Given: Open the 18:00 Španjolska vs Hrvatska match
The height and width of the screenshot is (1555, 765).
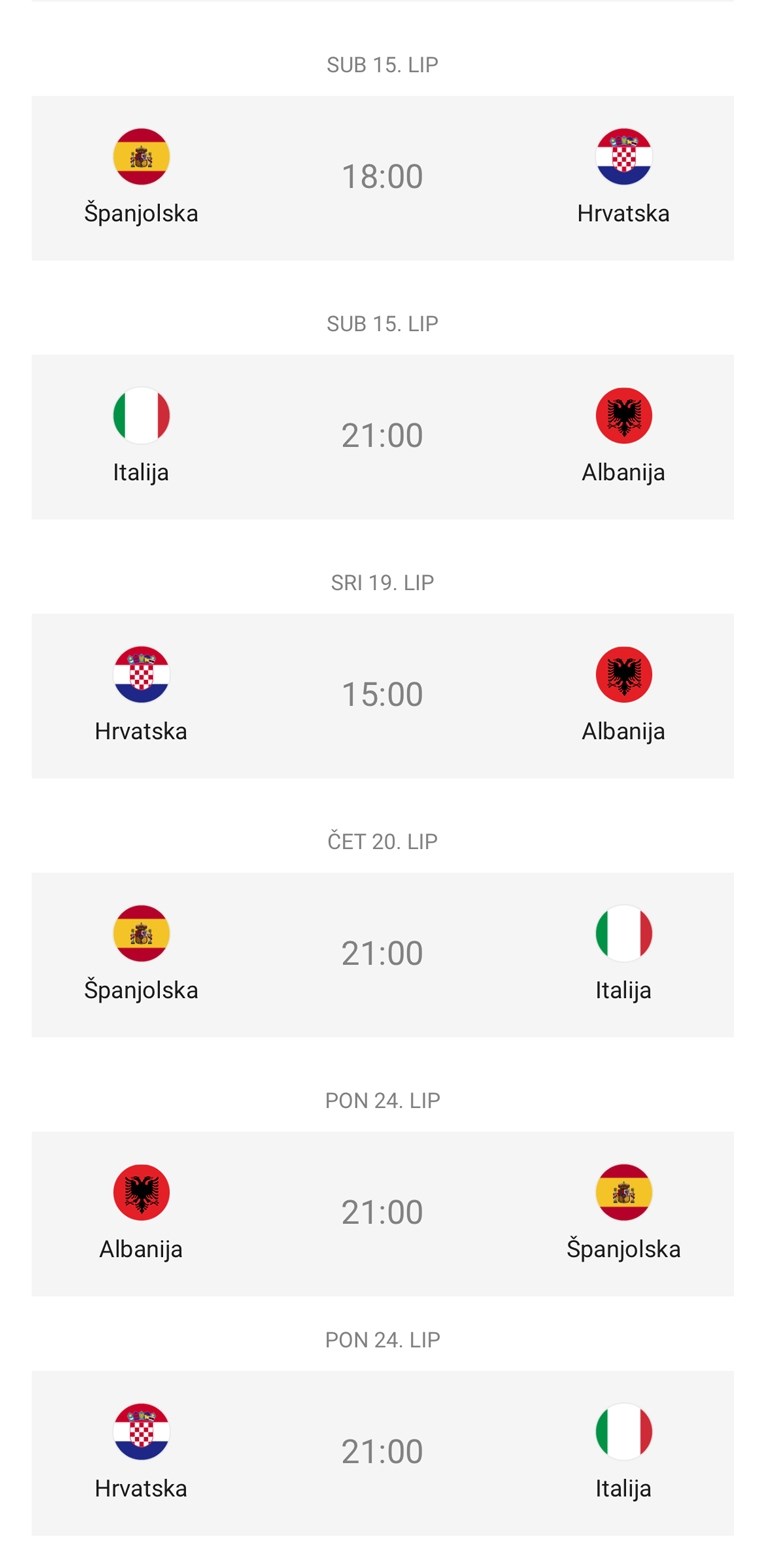Looking at the screenshot, I should pos(382,178).
